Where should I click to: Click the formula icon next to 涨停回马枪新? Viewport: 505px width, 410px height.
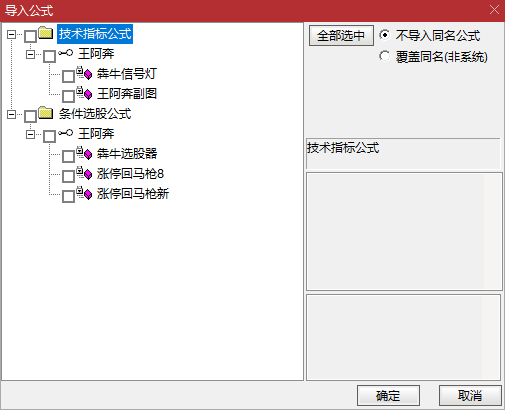(84, 193)
